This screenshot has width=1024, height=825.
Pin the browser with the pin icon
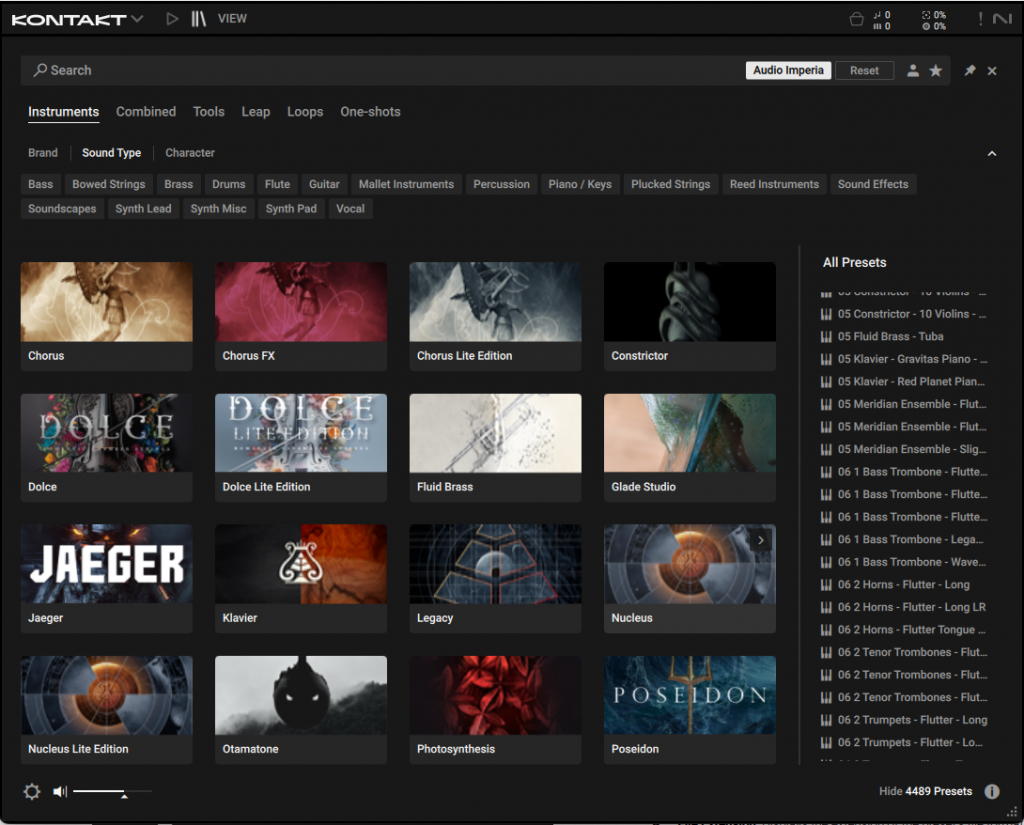(969, 71)
